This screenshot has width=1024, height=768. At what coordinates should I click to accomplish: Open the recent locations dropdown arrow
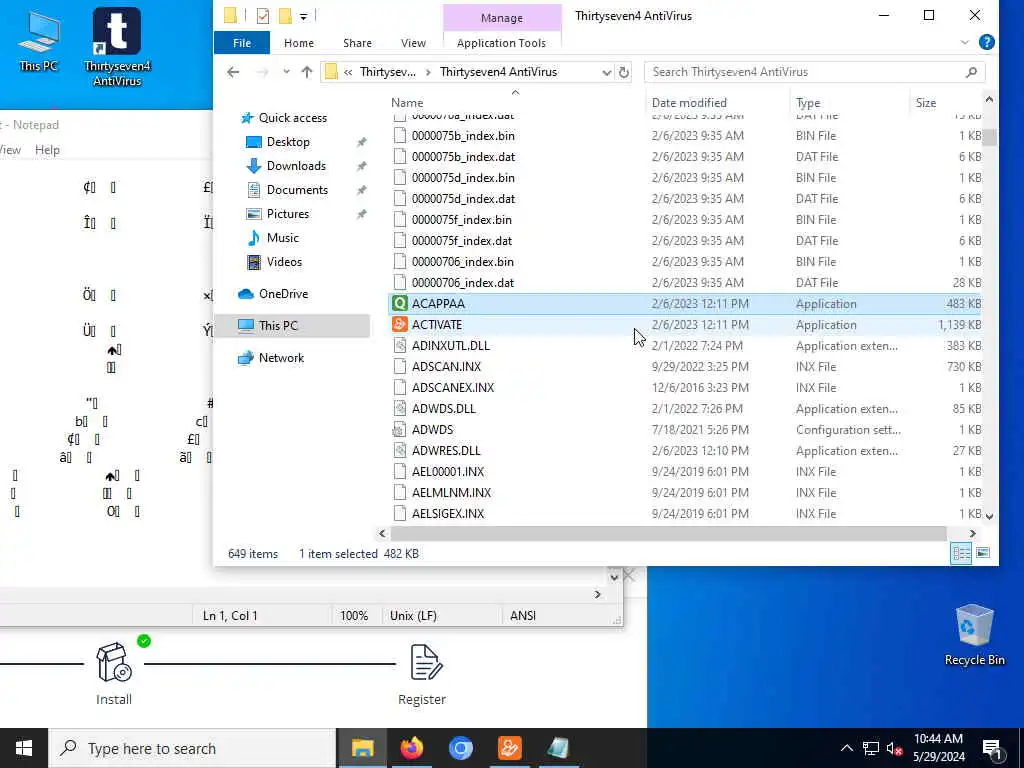tap(286, 72)
